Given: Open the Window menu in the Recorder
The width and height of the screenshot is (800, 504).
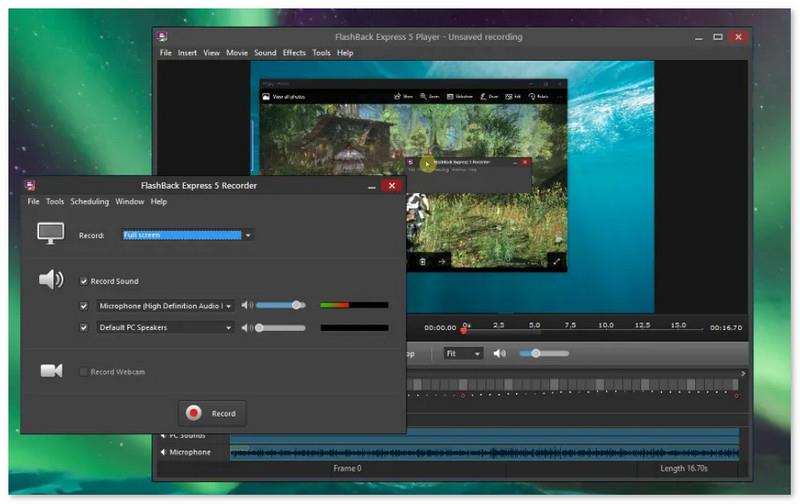Looking at the screenshot, I should (130, 201).
